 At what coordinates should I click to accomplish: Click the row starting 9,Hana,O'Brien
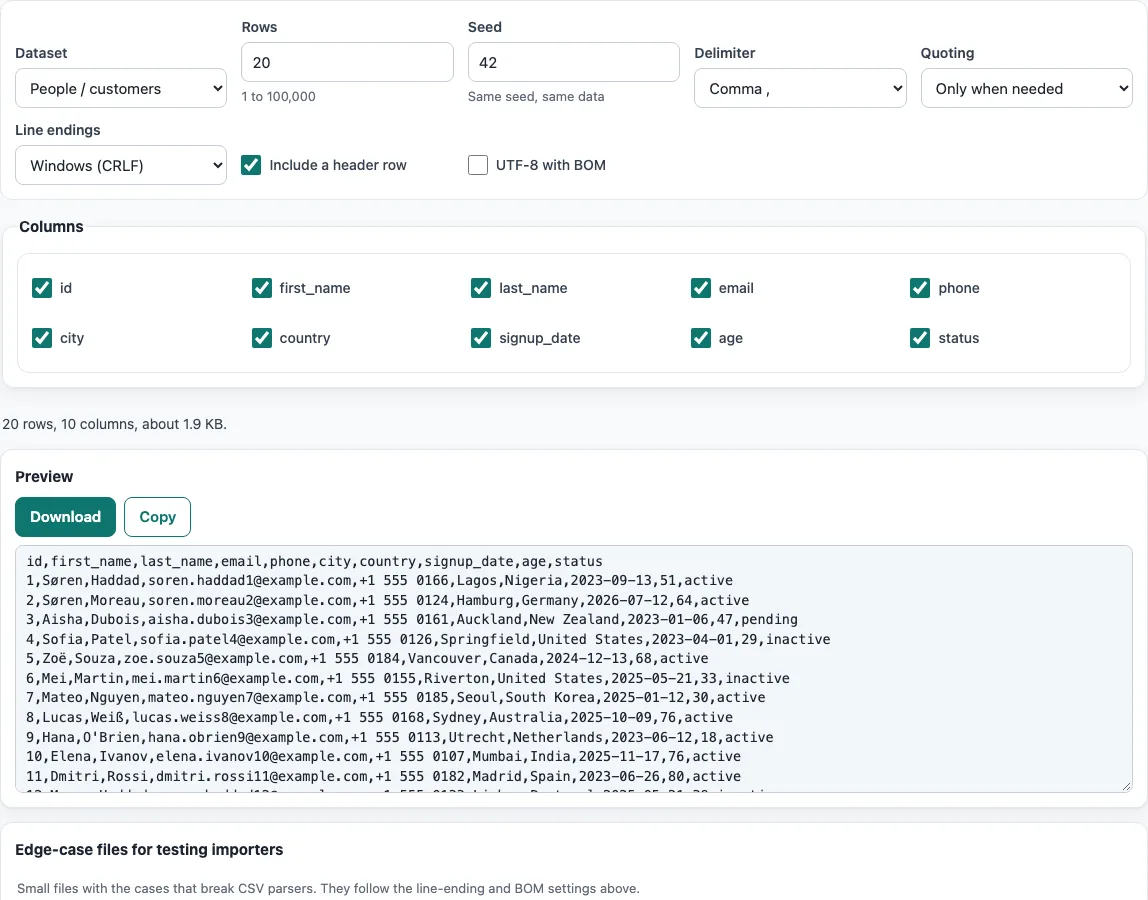[400, 737]
